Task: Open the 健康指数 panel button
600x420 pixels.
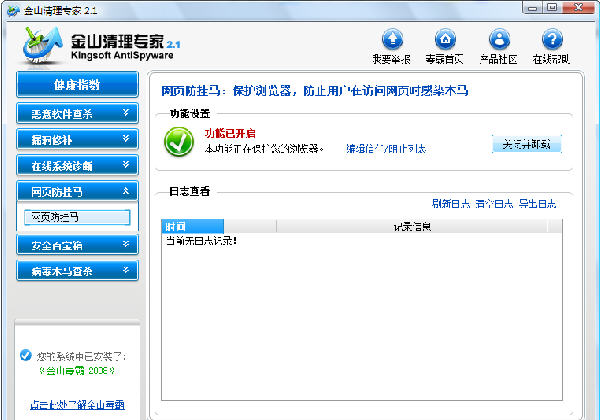Action: 77,85
